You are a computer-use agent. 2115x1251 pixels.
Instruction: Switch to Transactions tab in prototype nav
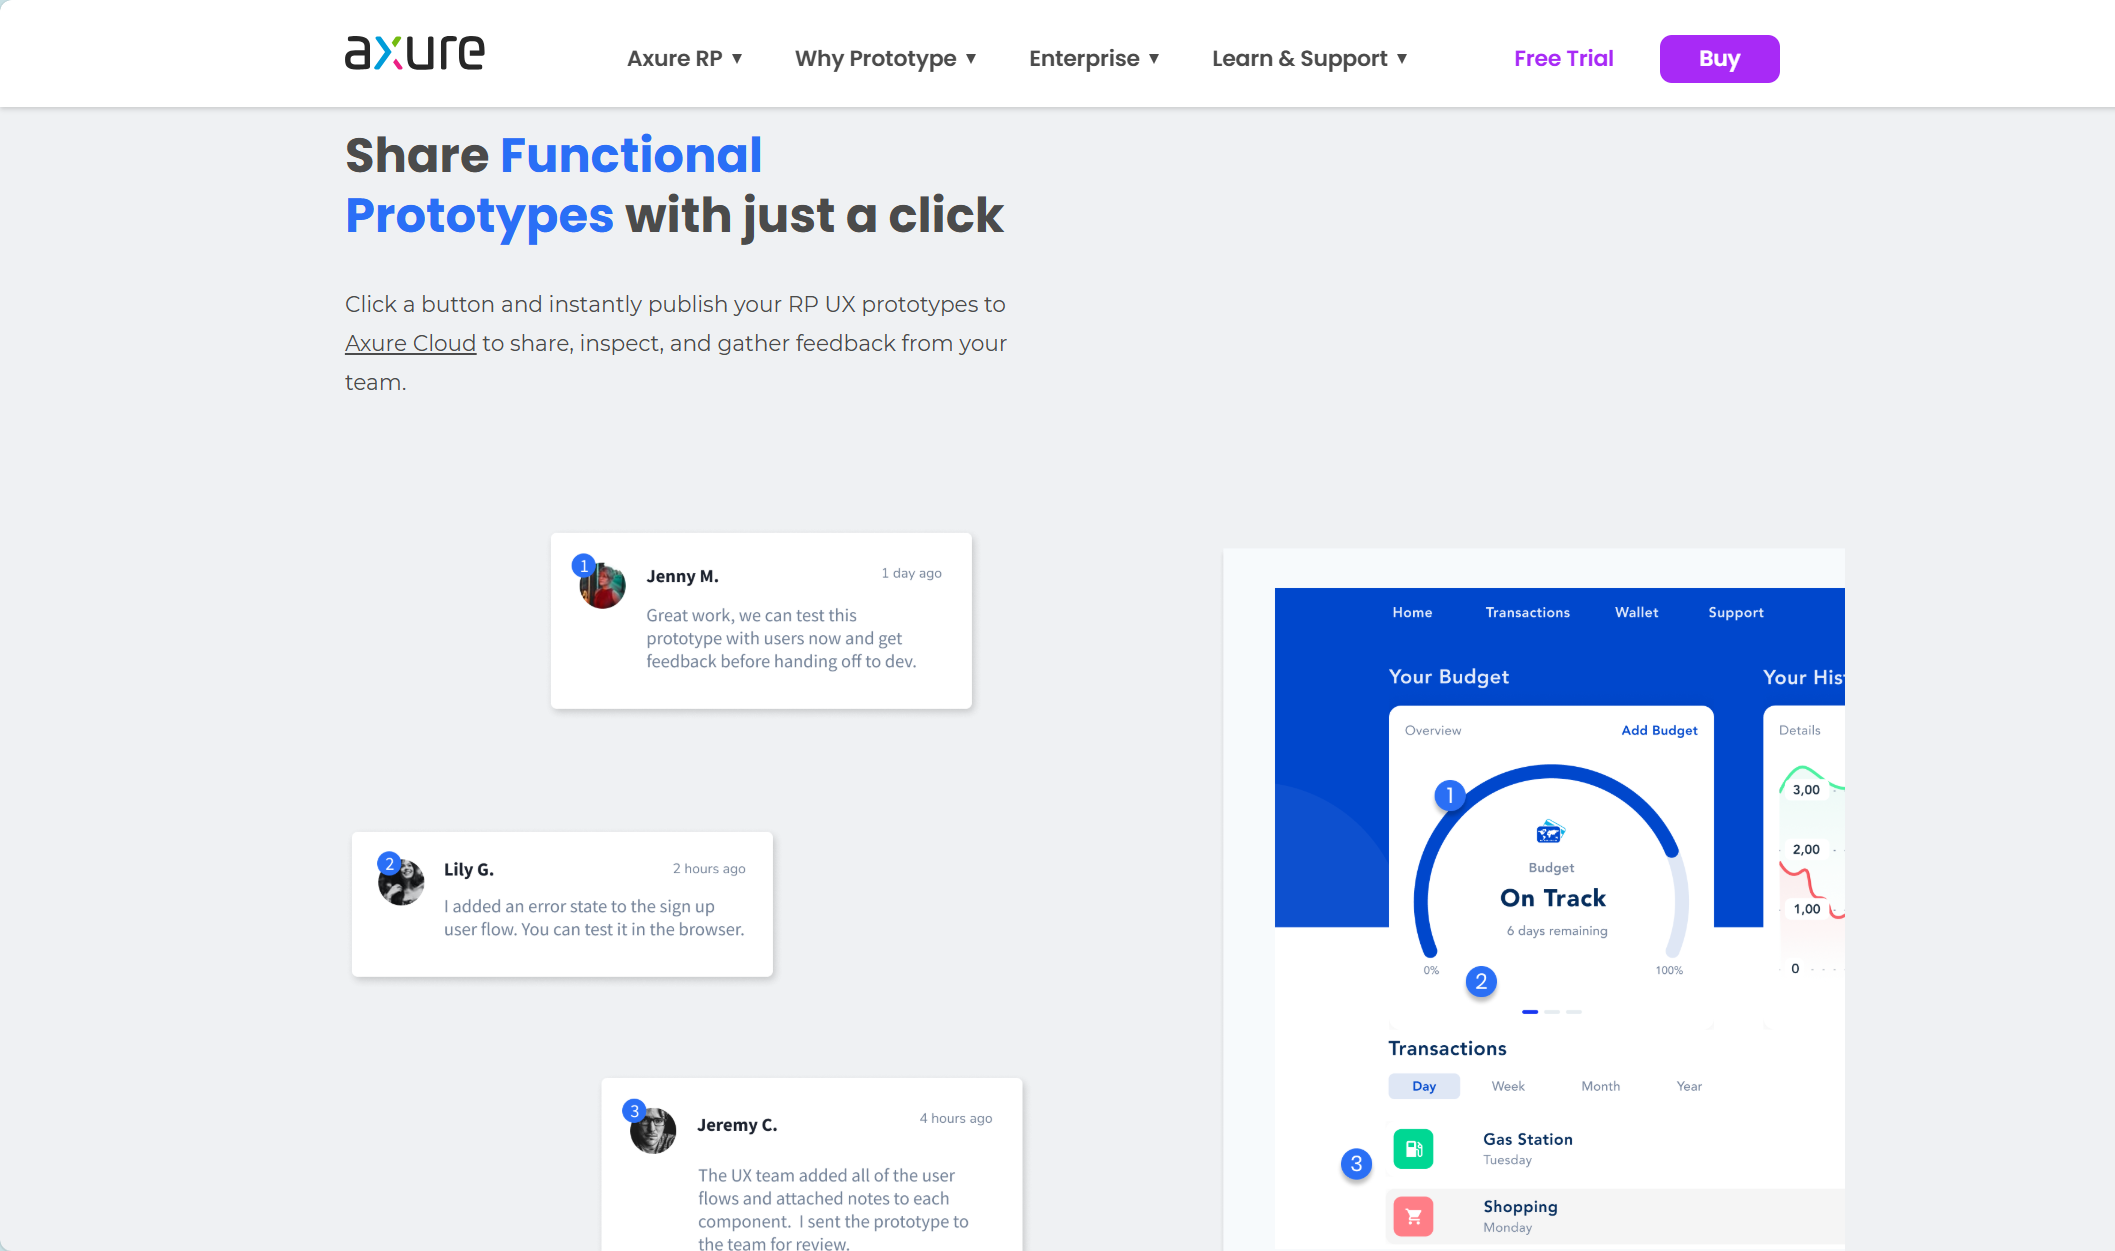pos(1527,612)
